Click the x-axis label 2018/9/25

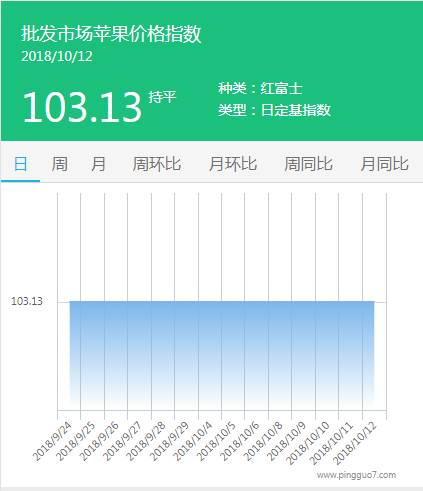(x=76, y=441)
